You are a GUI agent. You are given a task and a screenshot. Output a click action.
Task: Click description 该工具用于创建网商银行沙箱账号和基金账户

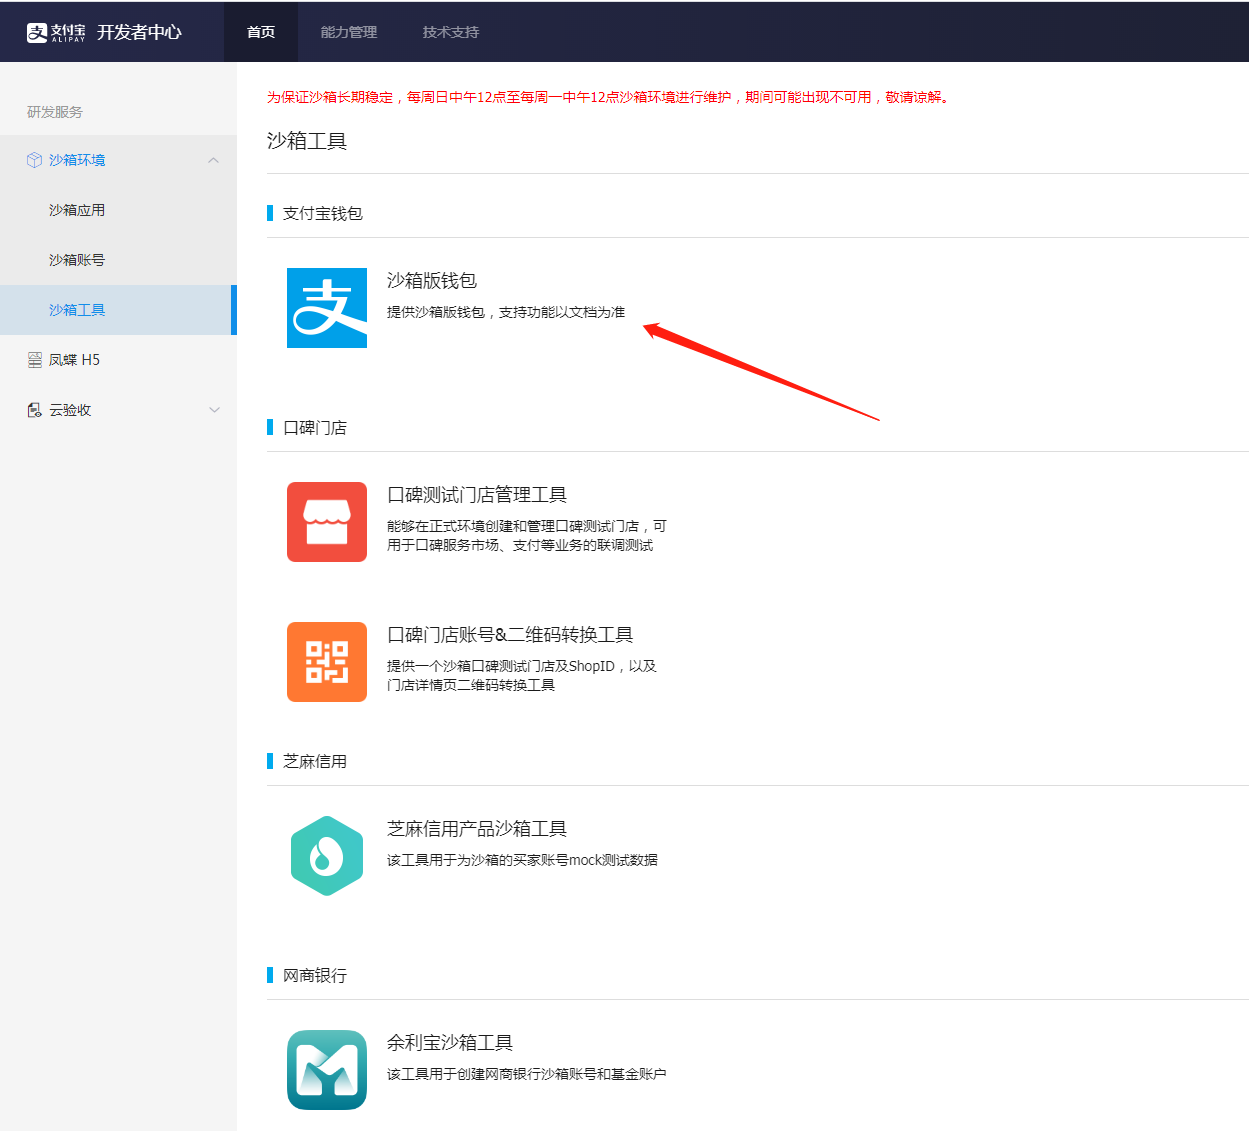526,1074
